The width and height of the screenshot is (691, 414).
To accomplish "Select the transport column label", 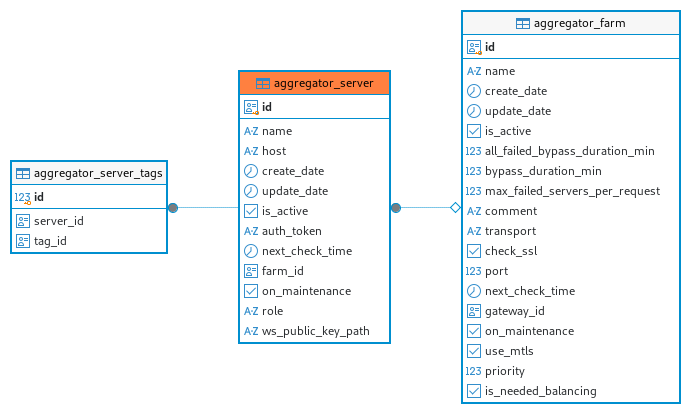I will click(510, 231).
